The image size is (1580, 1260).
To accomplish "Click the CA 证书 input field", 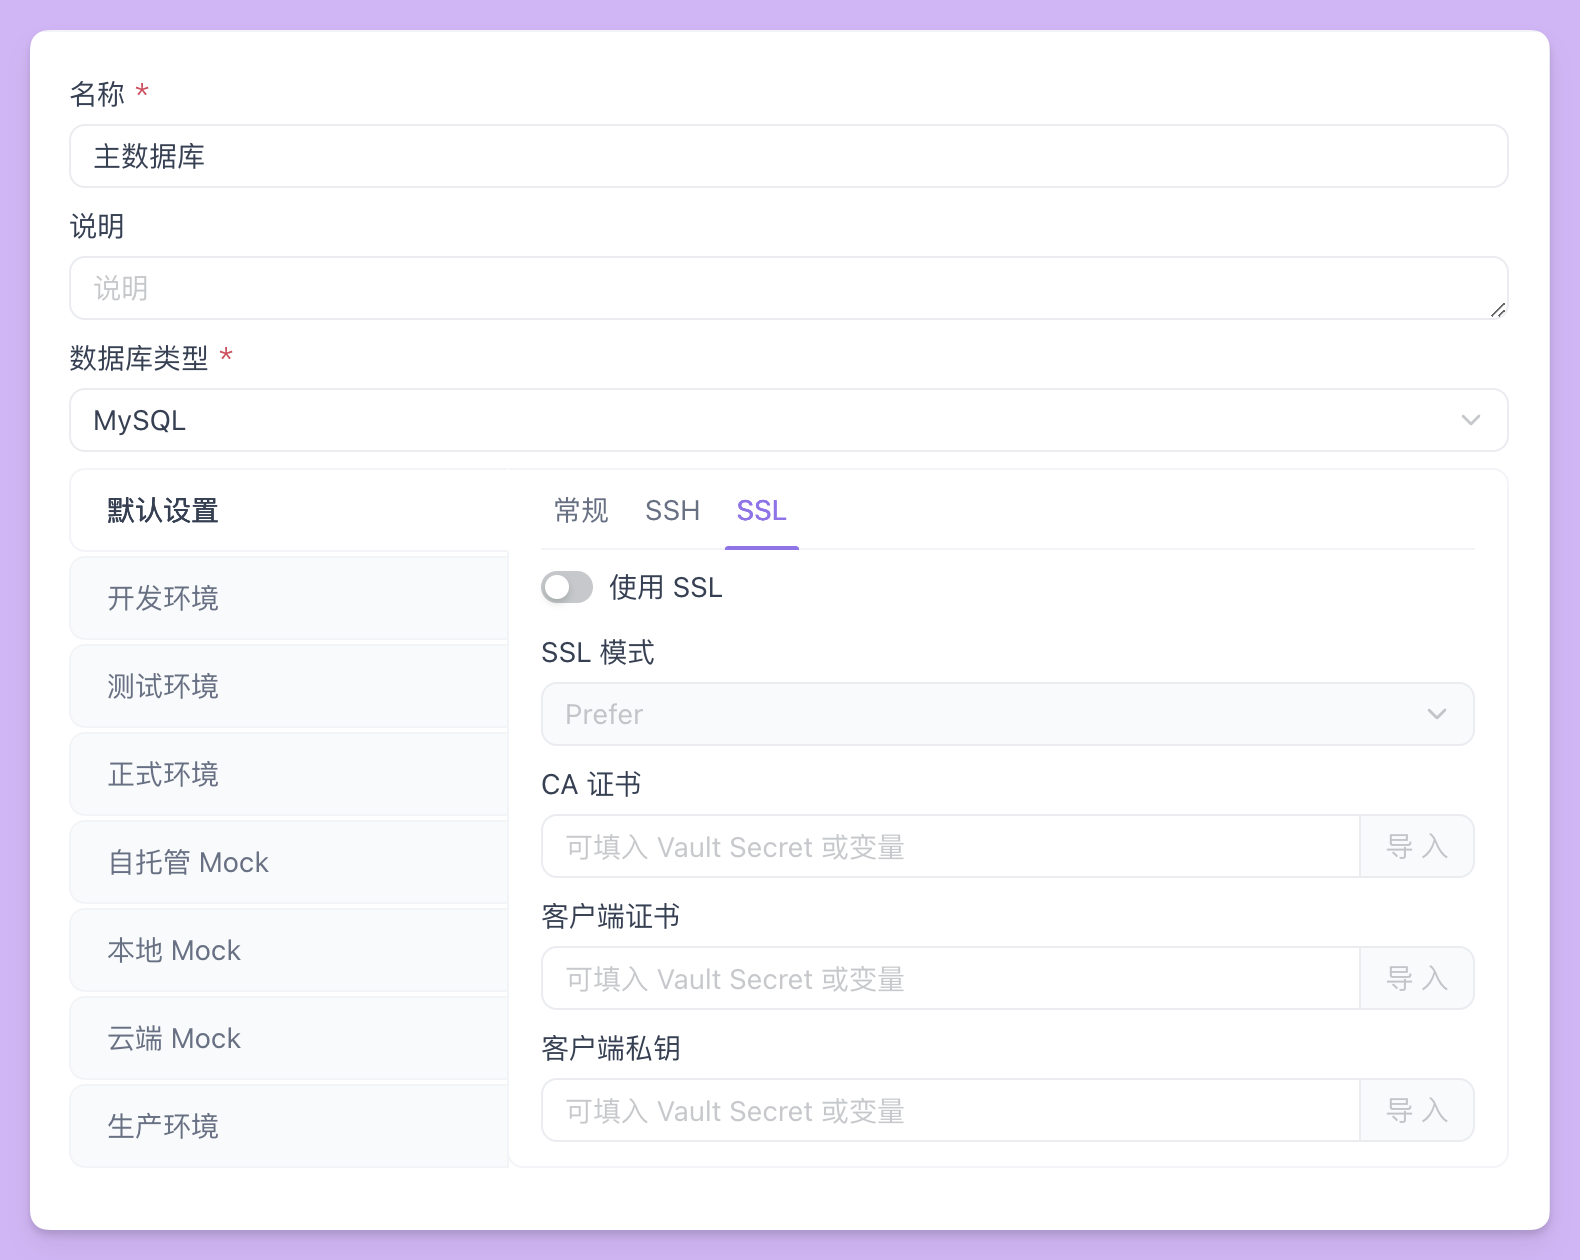I will point(951,846).
